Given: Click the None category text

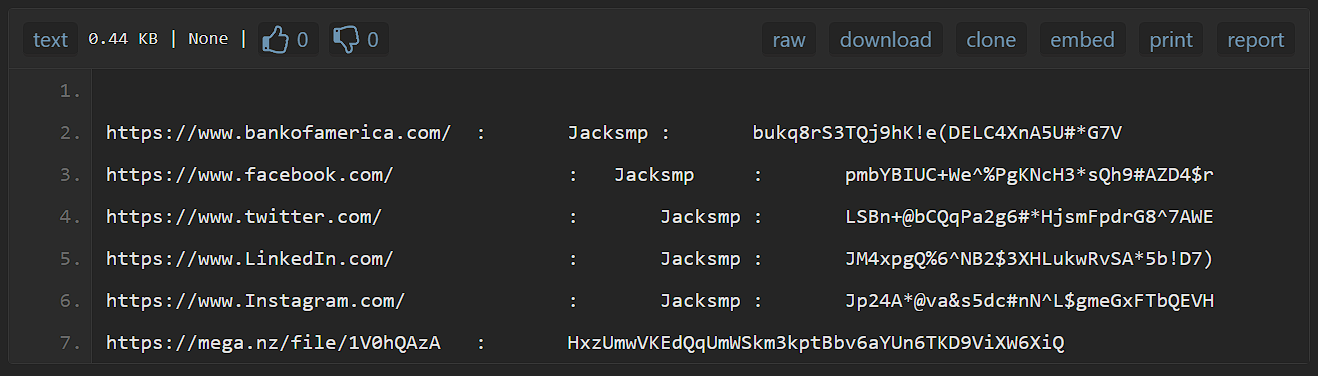Looking at the screenshot, I should [x=208, y=40].
